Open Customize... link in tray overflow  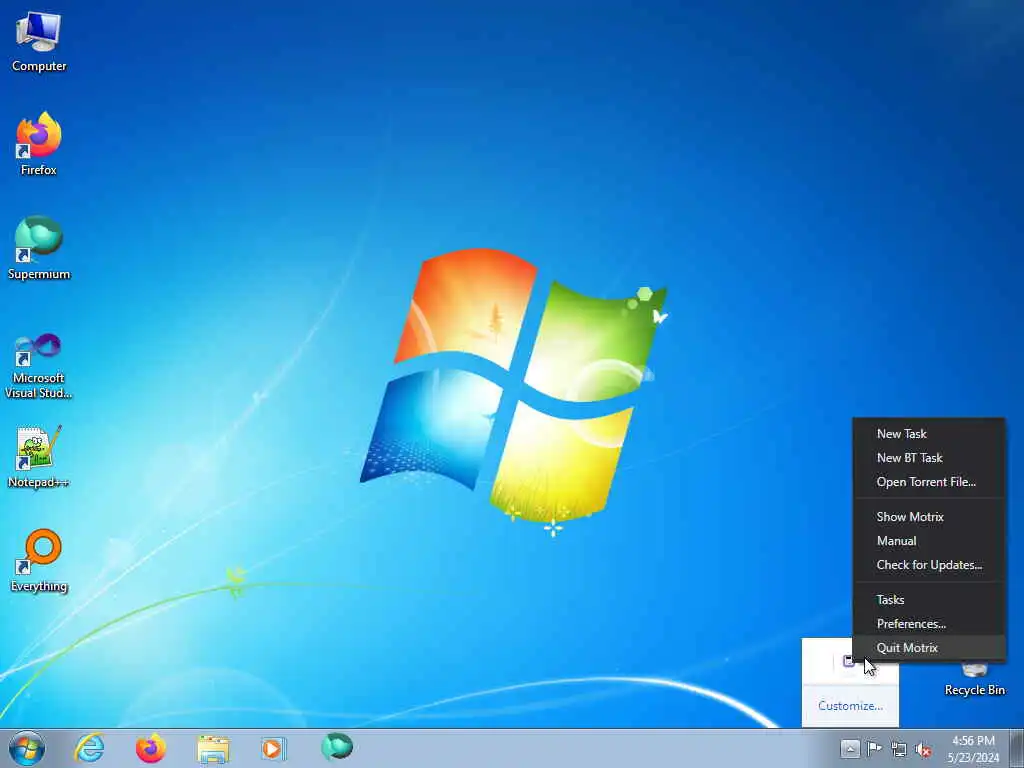[850, 706]
